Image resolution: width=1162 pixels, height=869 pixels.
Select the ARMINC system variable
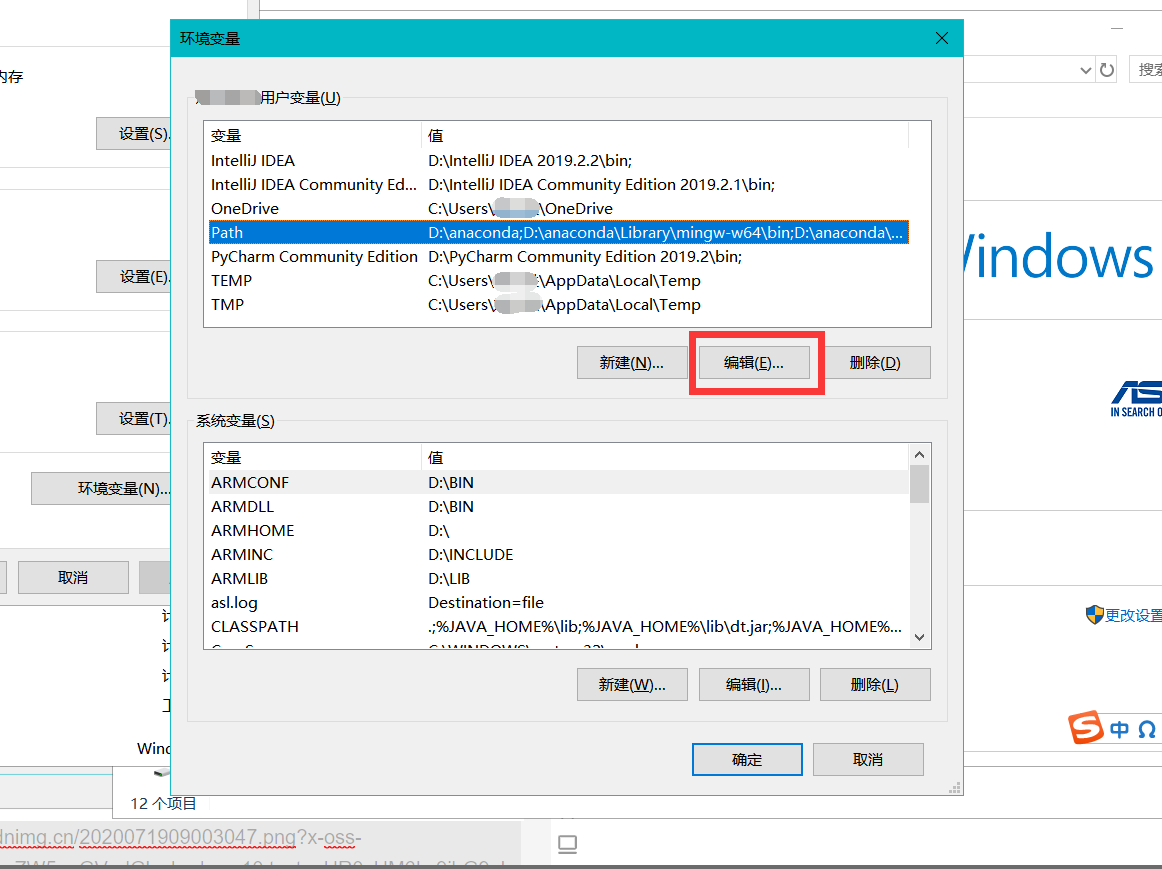coord(559,554)
